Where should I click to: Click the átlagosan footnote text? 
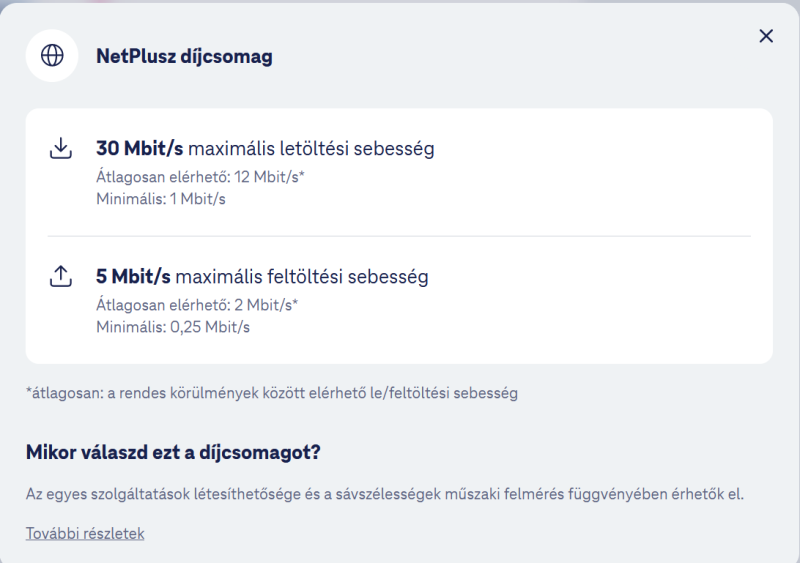coord(272,393)
